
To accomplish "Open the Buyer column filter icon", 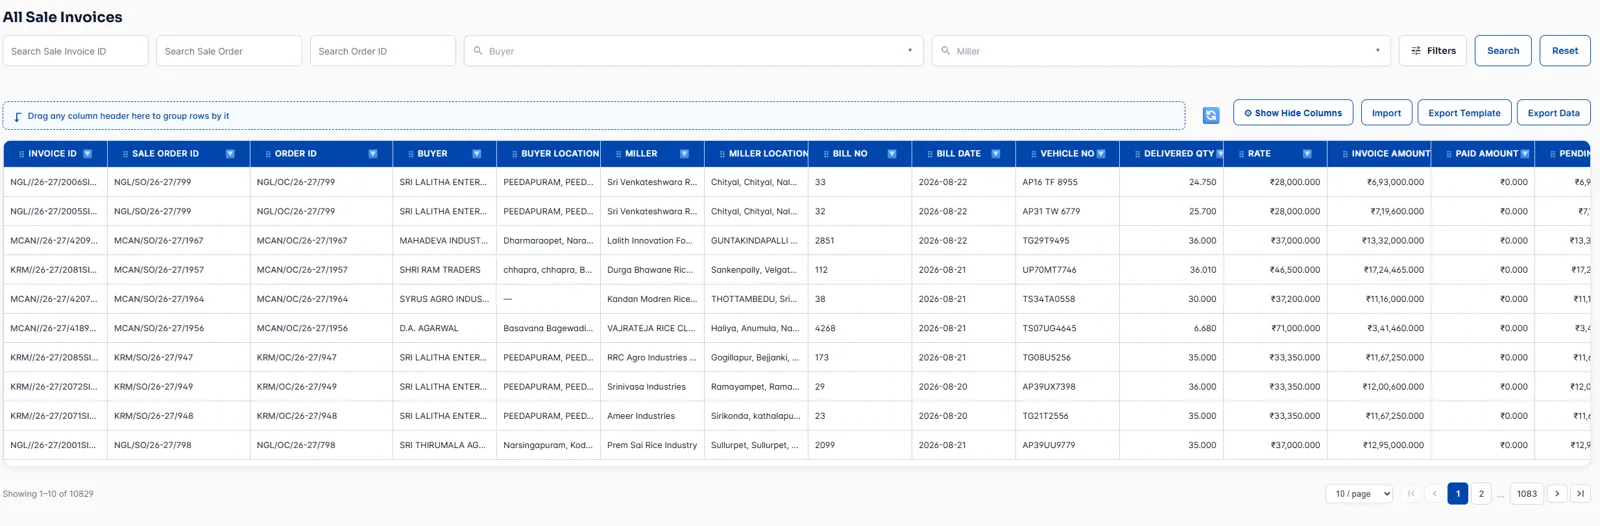I will [477, 154].
